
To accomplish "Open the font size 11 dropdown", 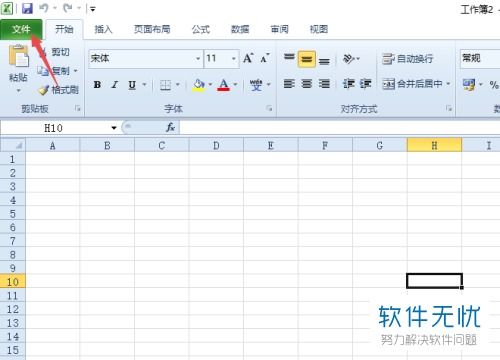I will pos(234,59).
